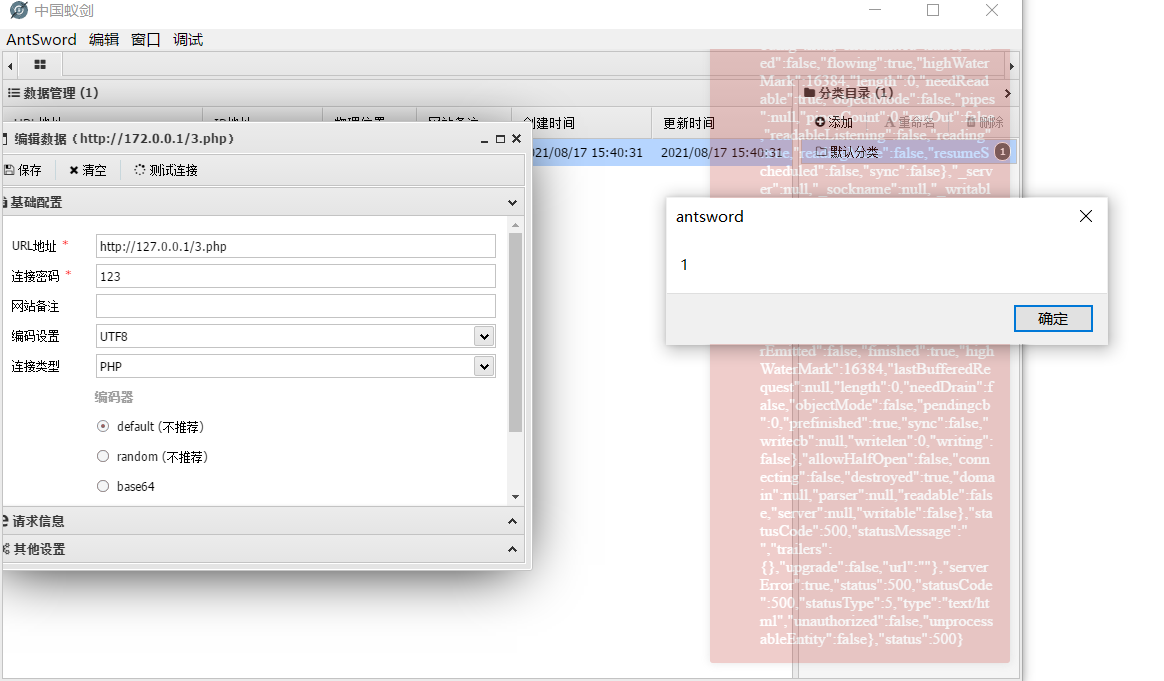Open the 窗口 menu
This screenshot has width=1164, height=681.
click(146, 40)
